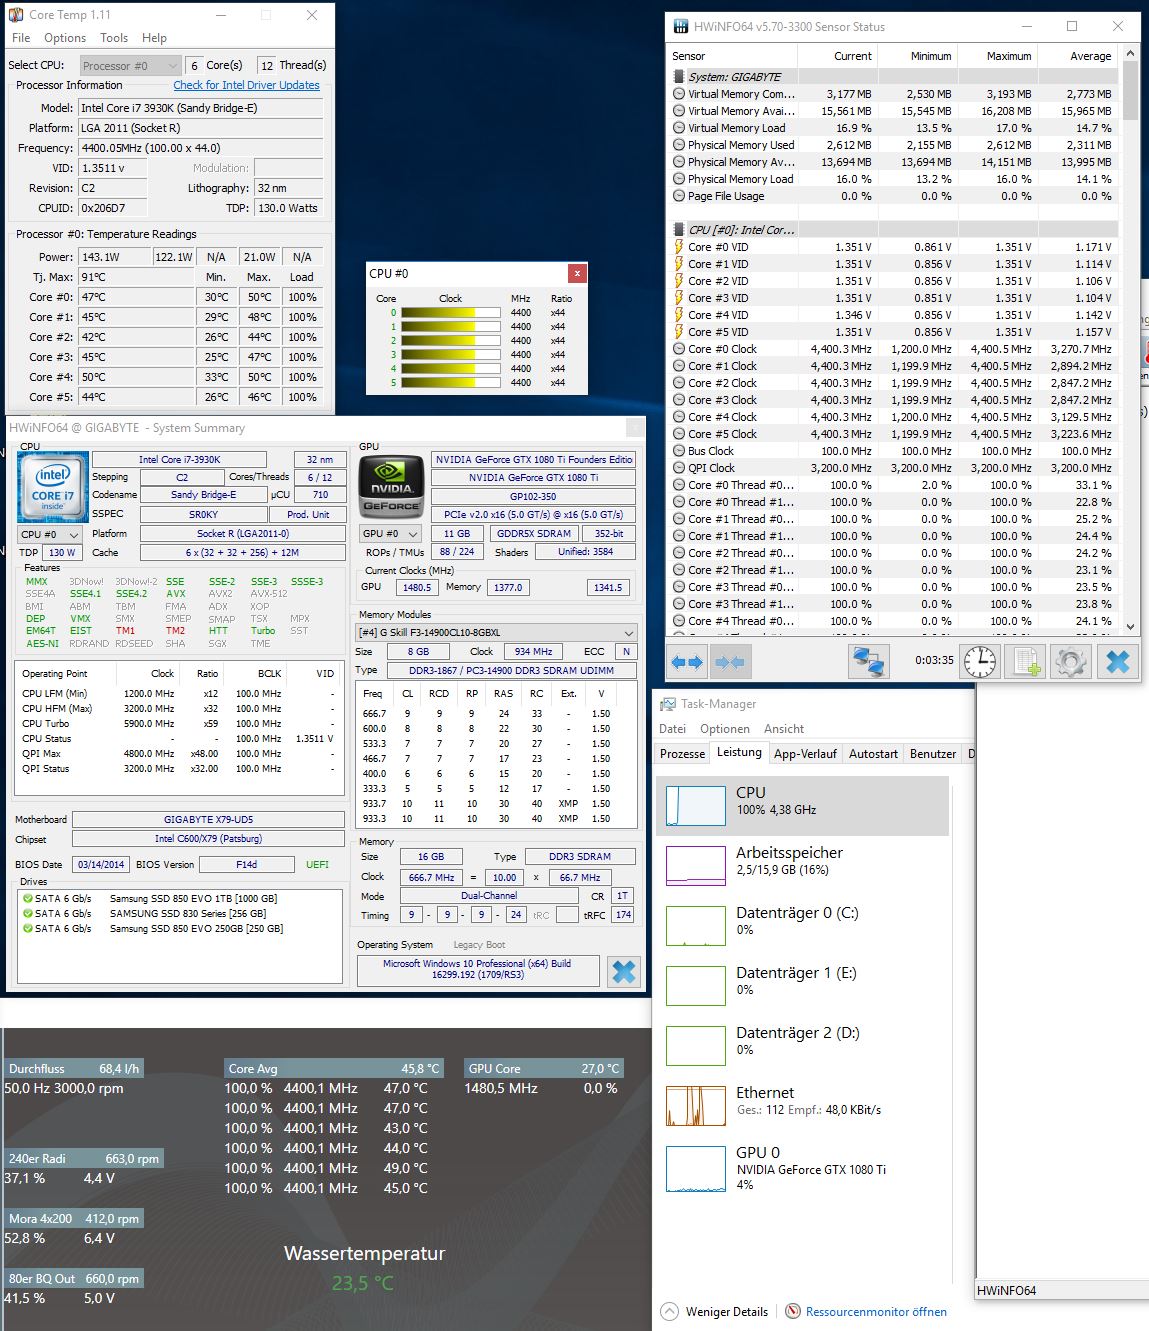
Task: Click the Task-Manager title bar icon
Action: tap(667, 704)
